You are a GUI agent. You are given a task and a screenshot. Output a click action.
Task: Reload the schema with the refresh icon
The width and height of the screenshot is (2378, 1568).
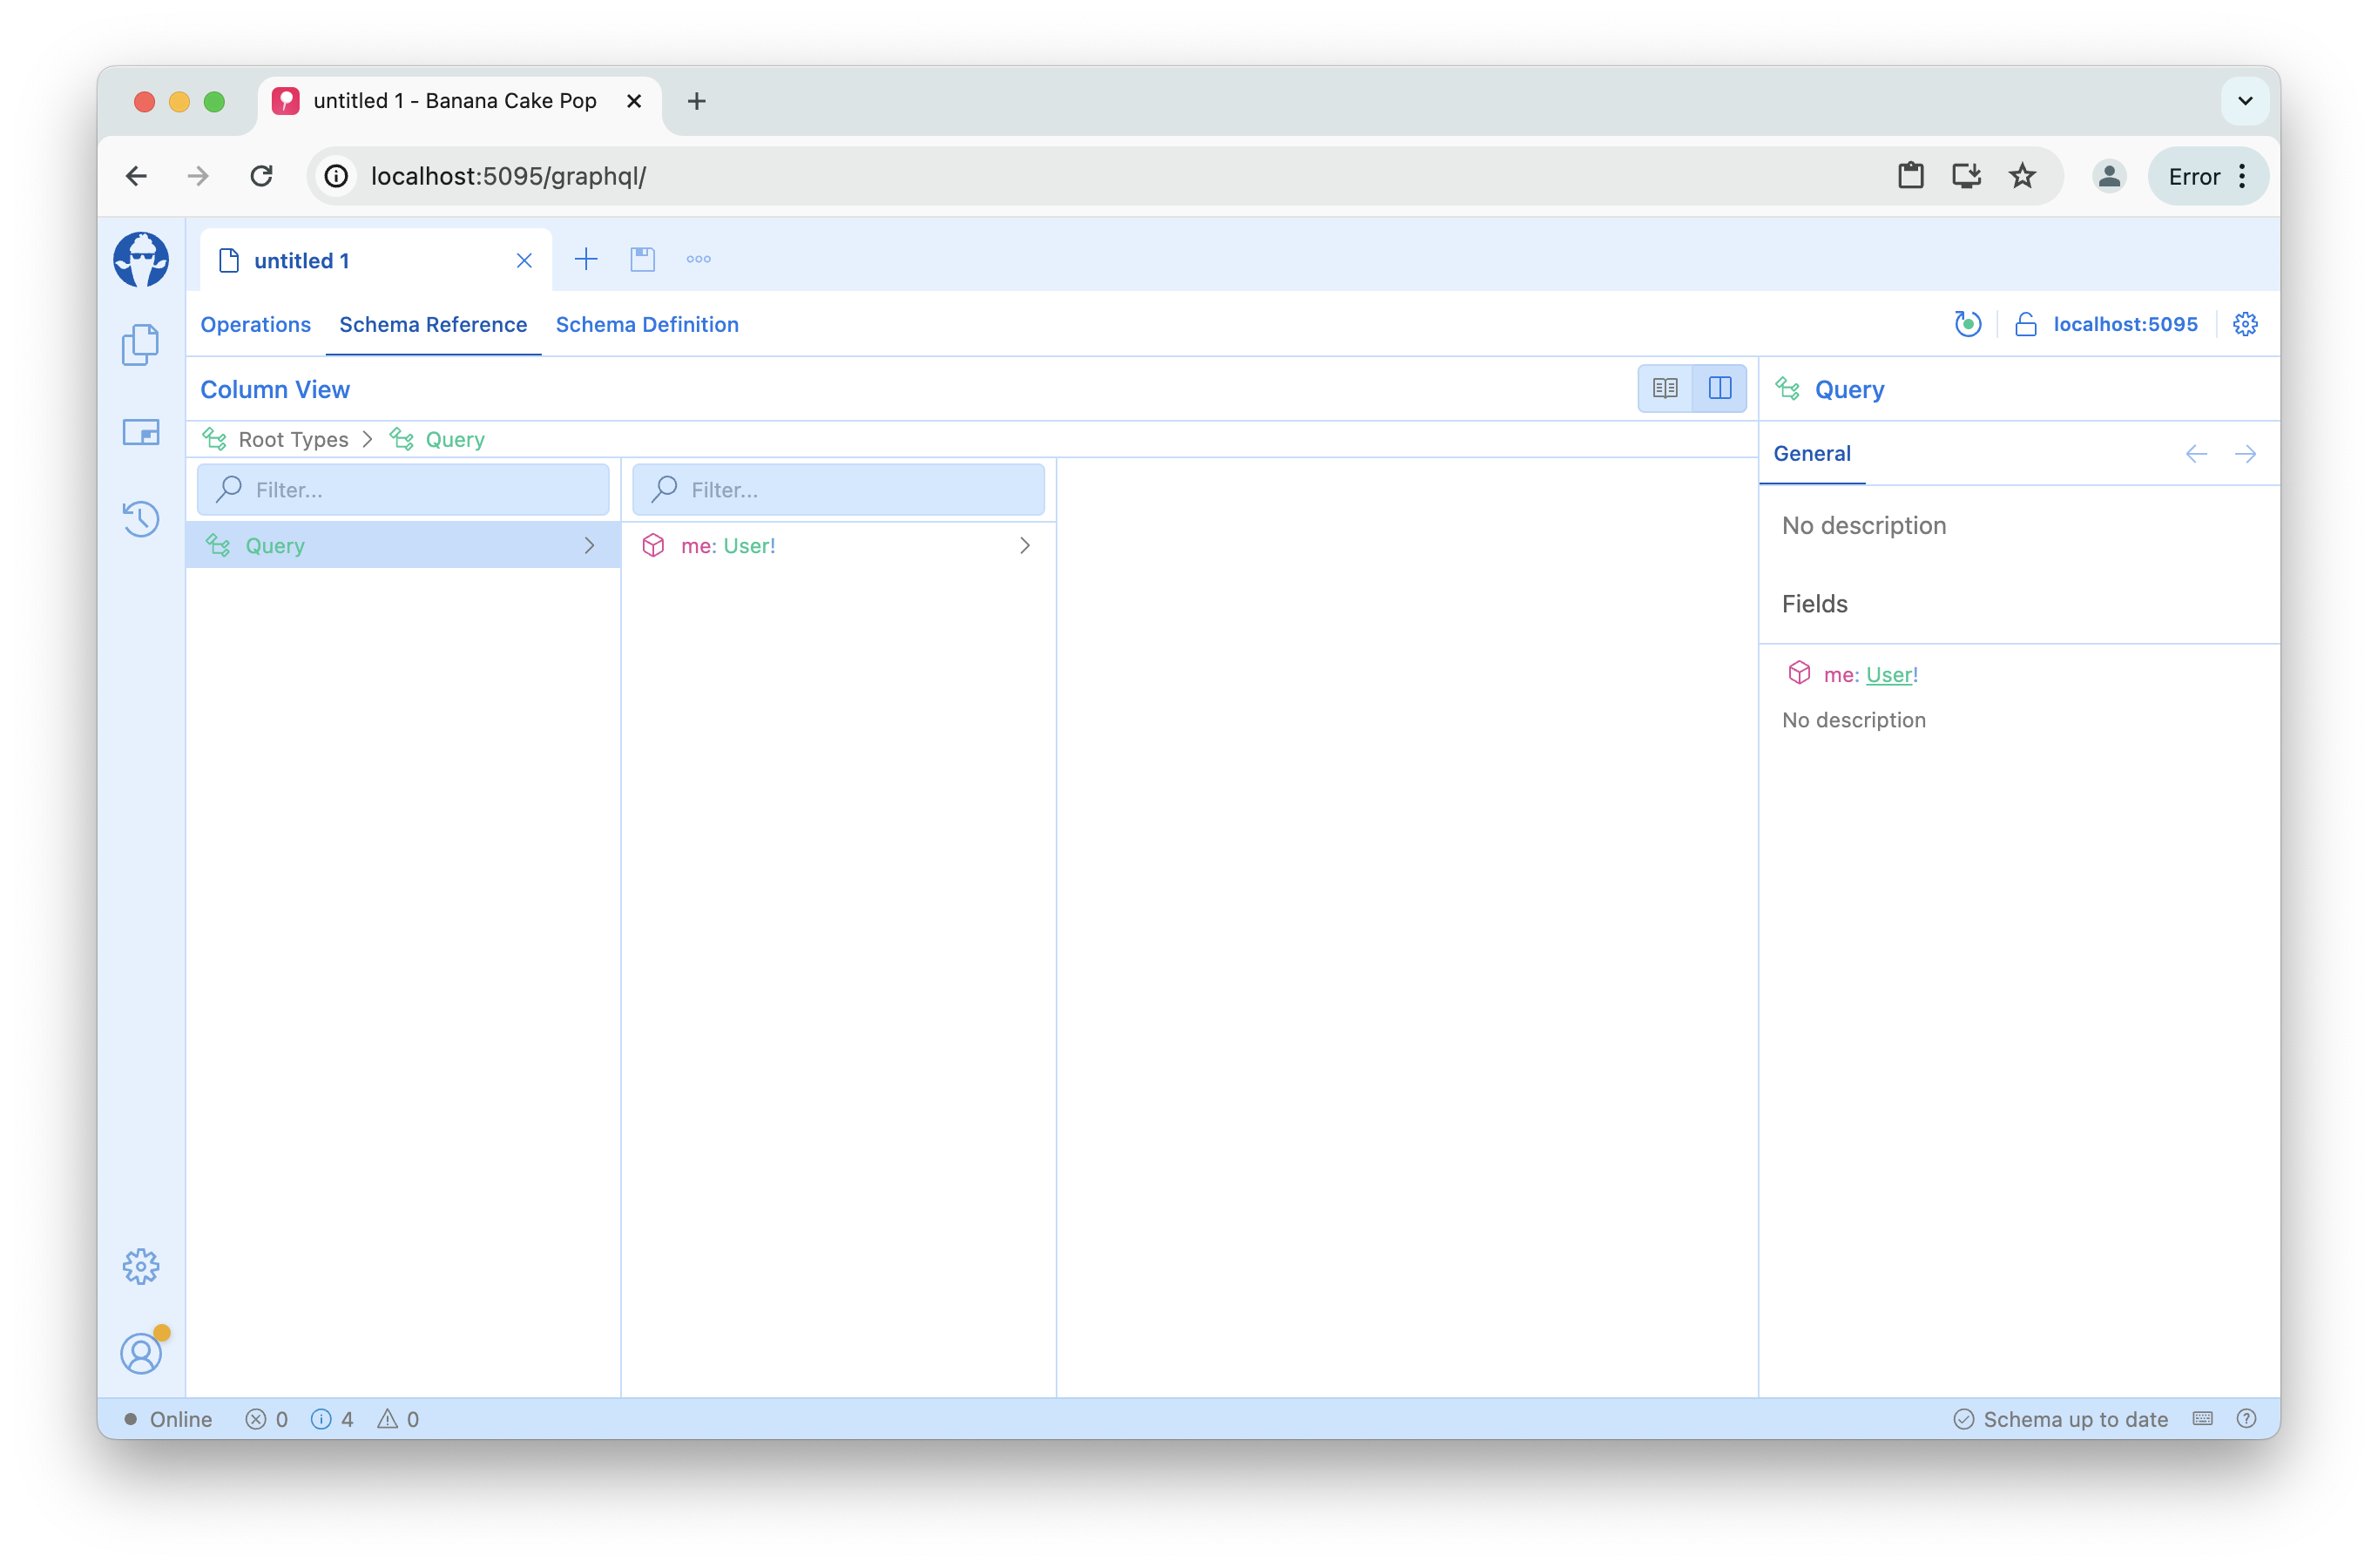(x=1967, y=324)
